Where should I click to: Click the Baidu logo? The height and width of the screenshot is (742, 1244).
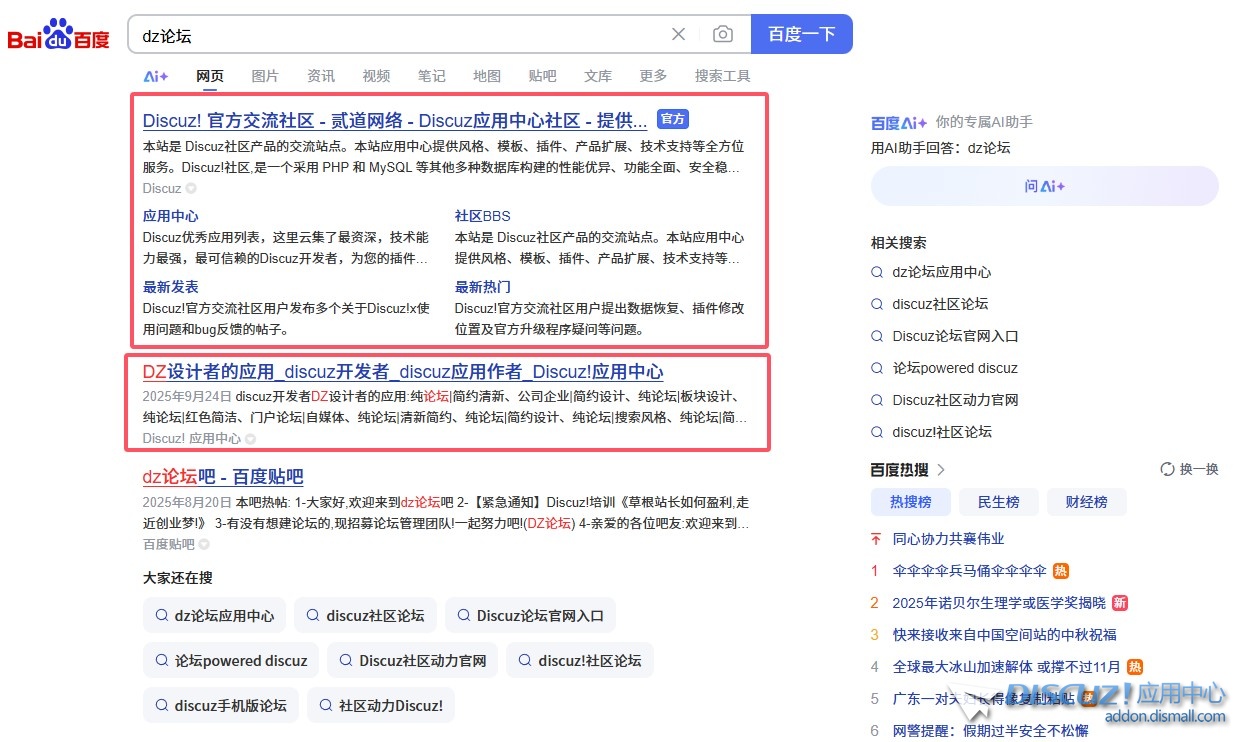pyautogui.click(x=58, y=36)
